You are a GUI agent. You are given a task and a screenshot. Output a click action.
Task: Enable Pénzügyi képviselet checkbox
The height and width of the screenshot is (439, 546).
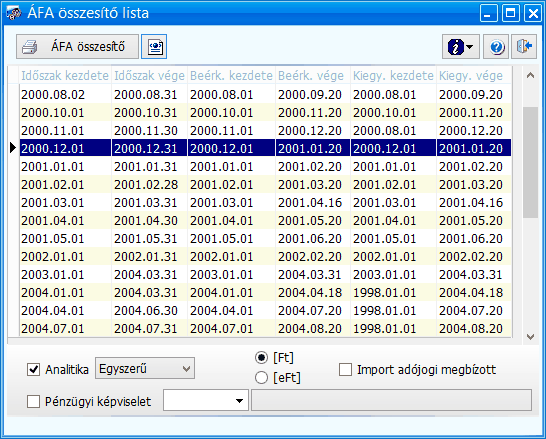(33, 401)
